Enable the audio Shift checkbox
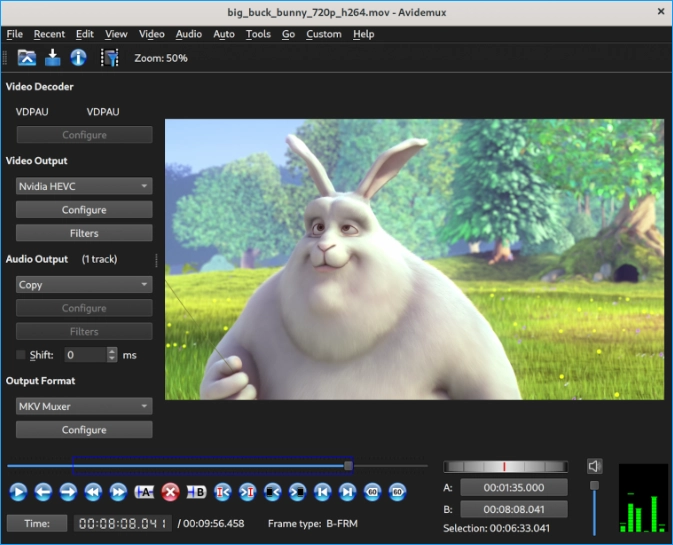673x545 pixels. click(x=20, y=355)
